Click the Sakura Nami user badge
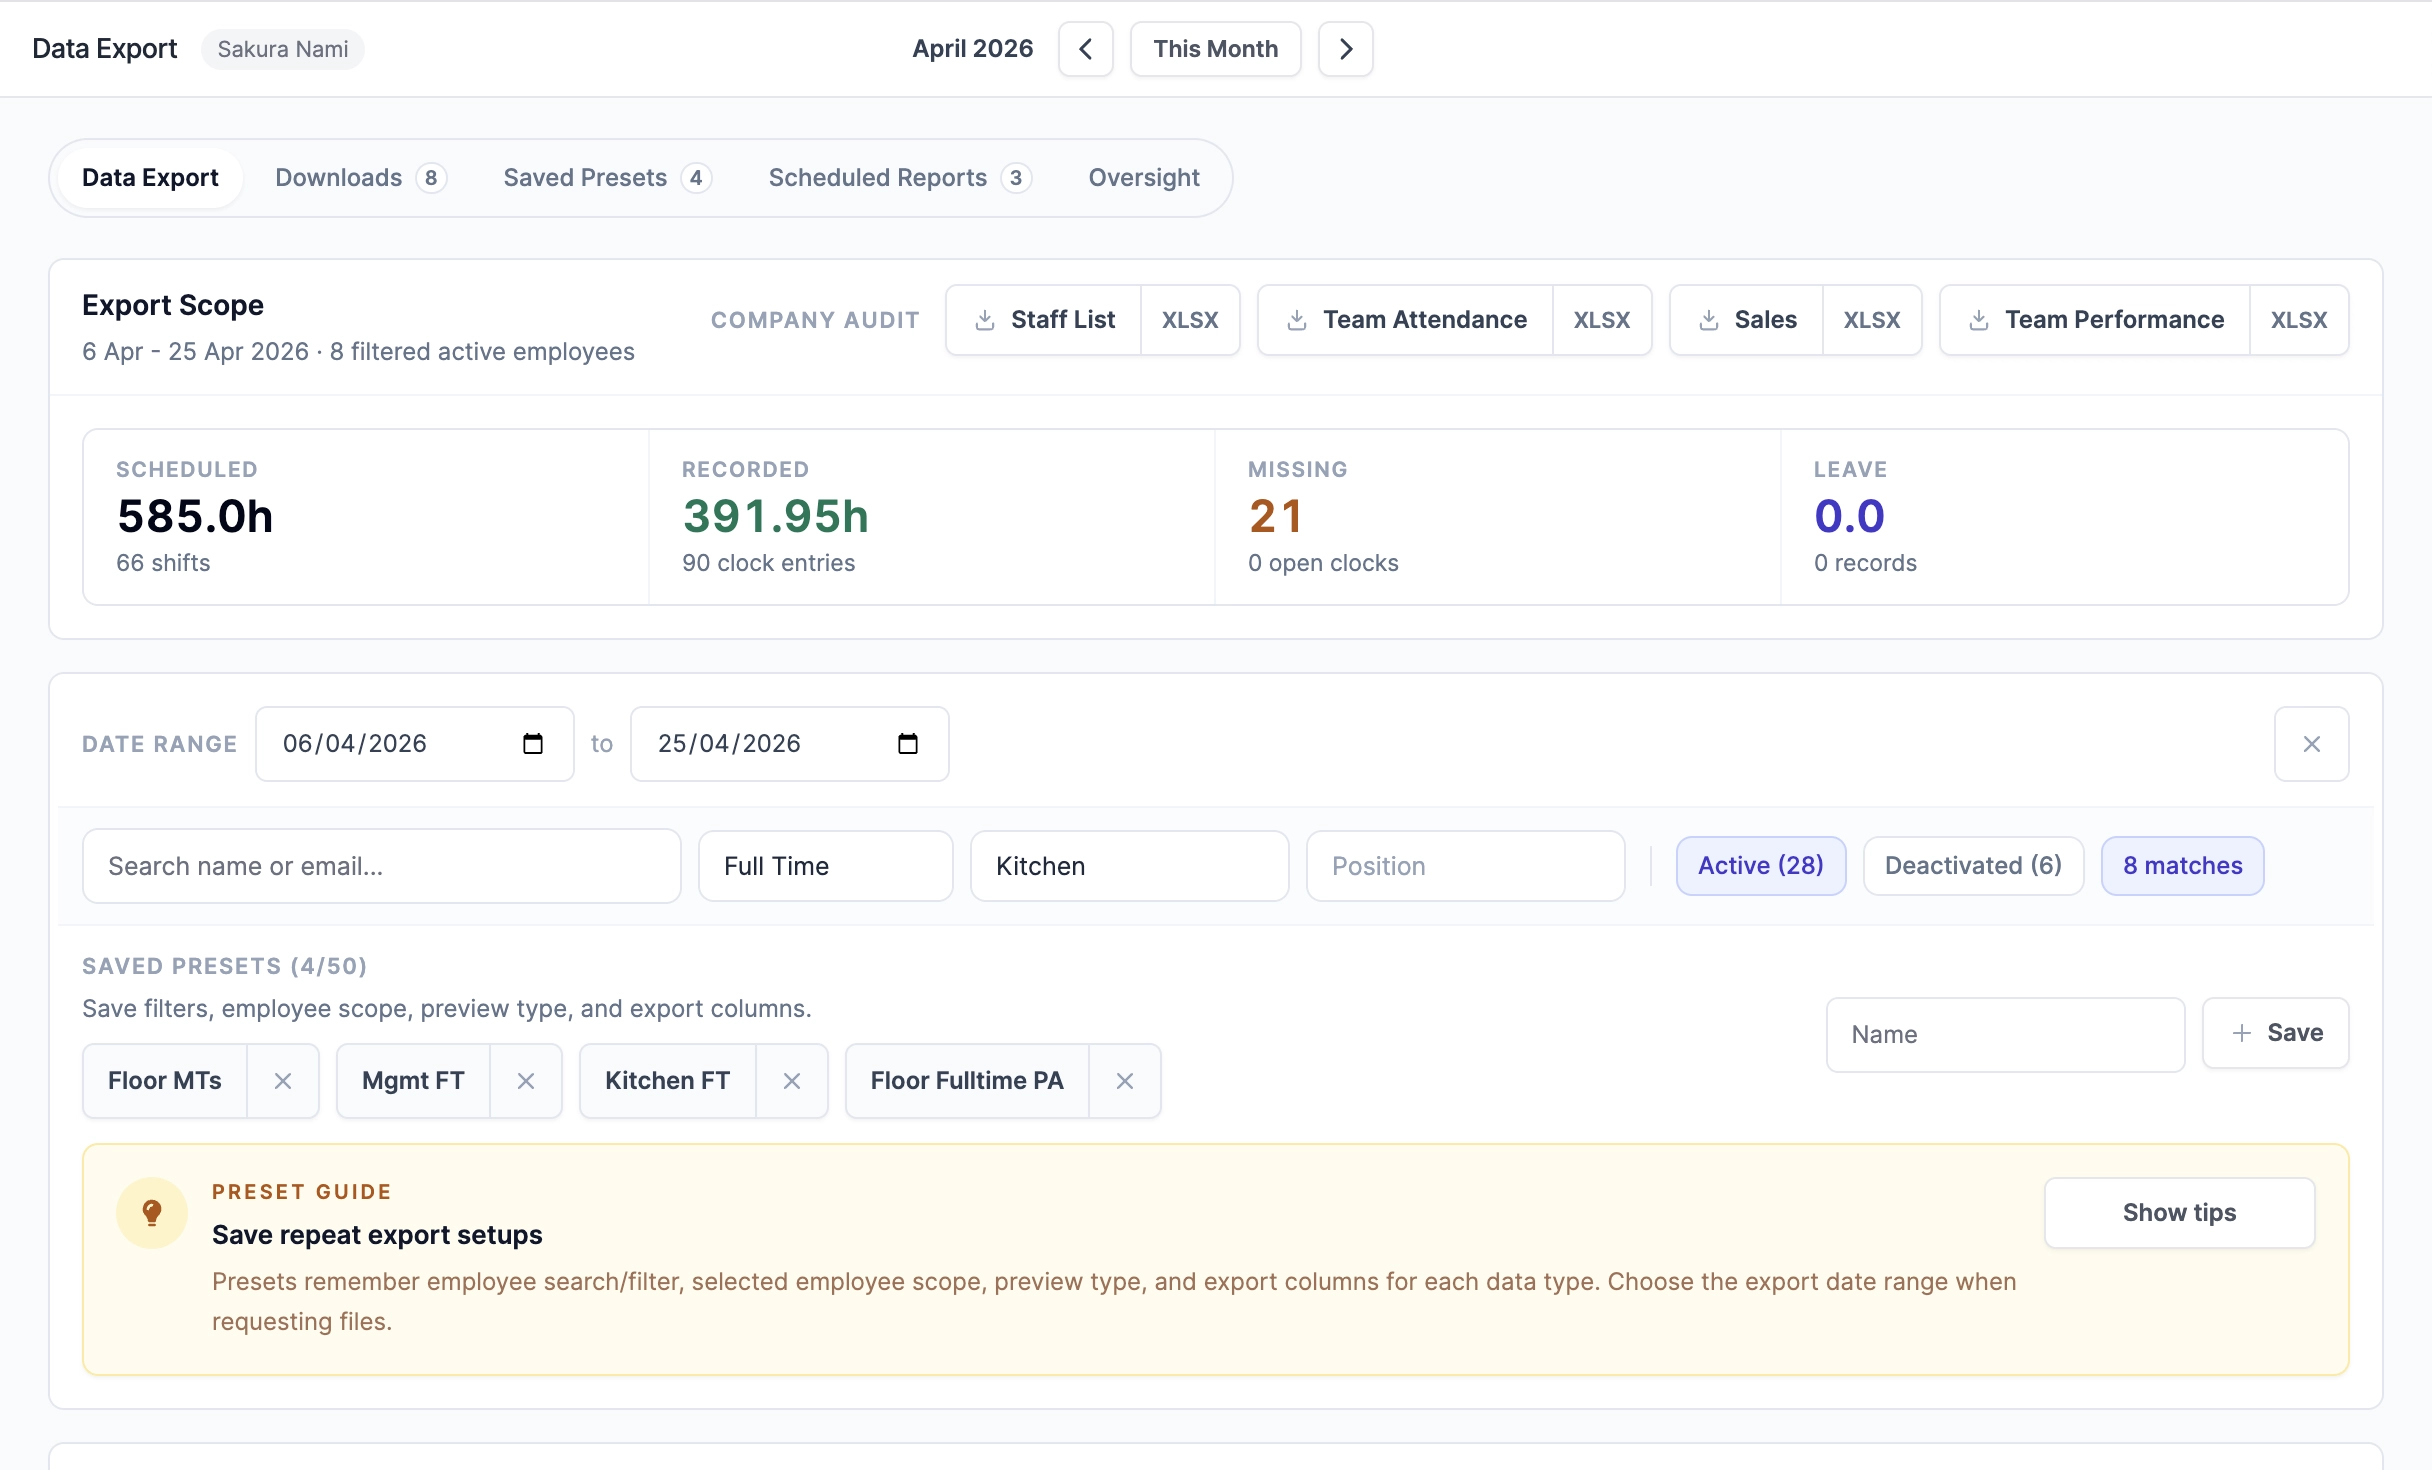The image size is (2432, 1470). 283,49
